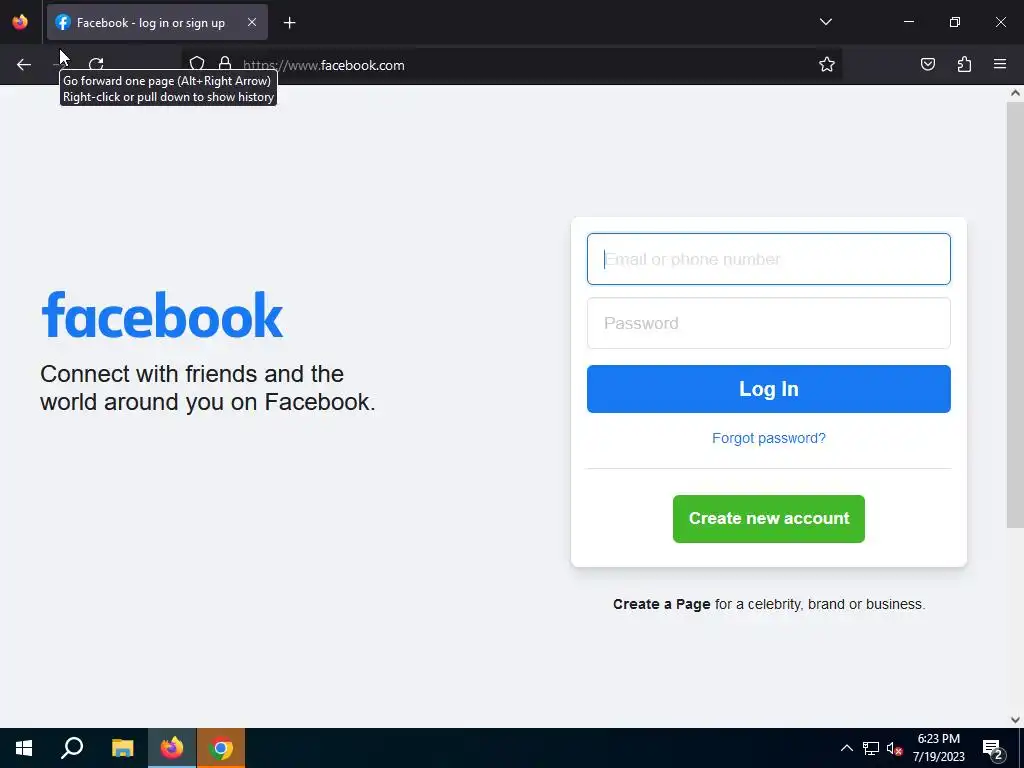Focus the Email or phone number field
This screenshot has width=1024, height=768.
point(769,259)
